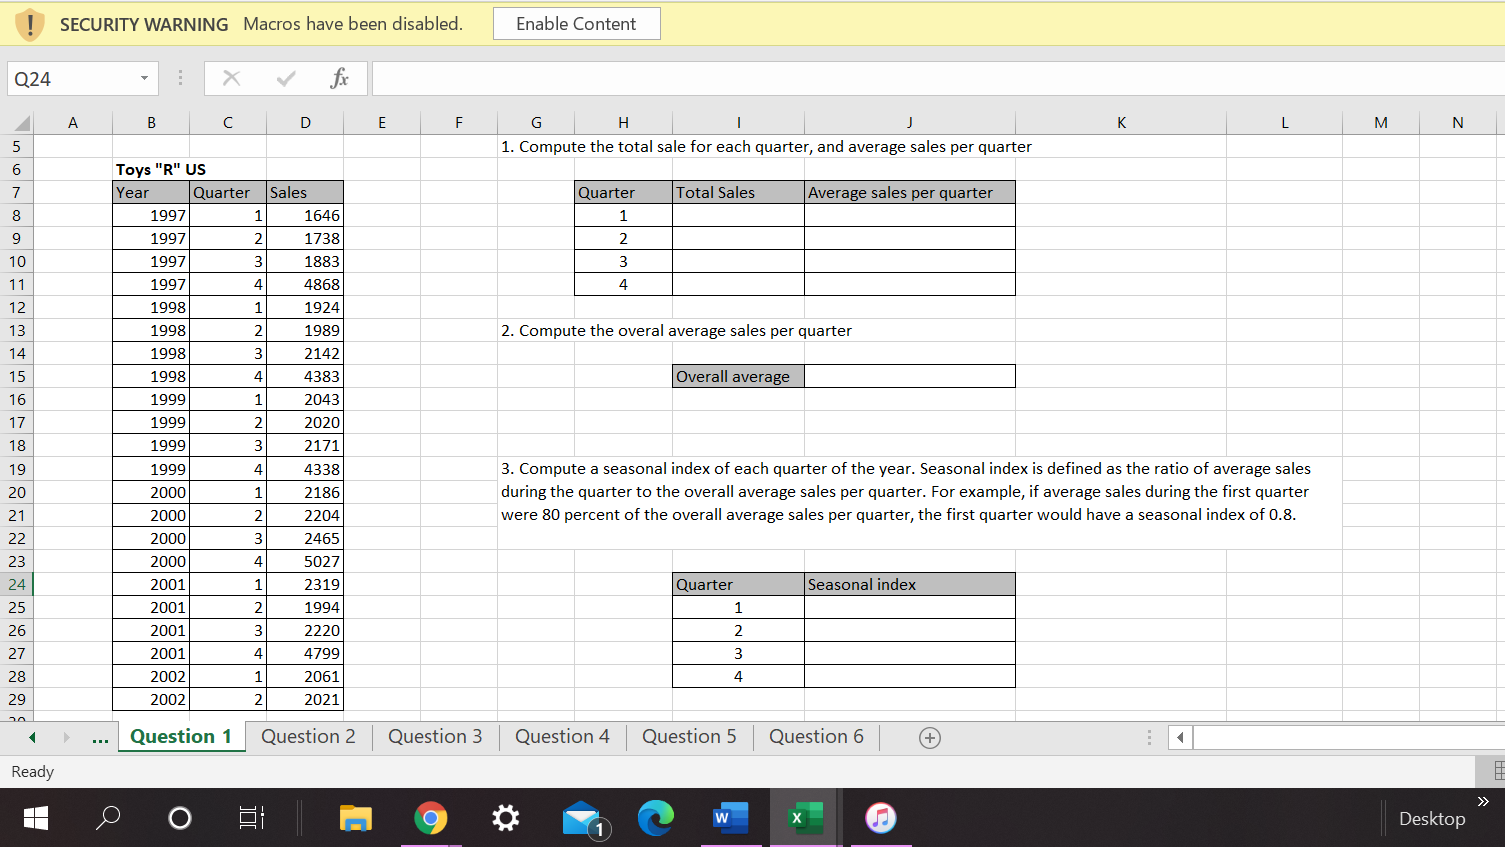Expand Desktop toolbar chevron on taskbar

point(1483,802)
